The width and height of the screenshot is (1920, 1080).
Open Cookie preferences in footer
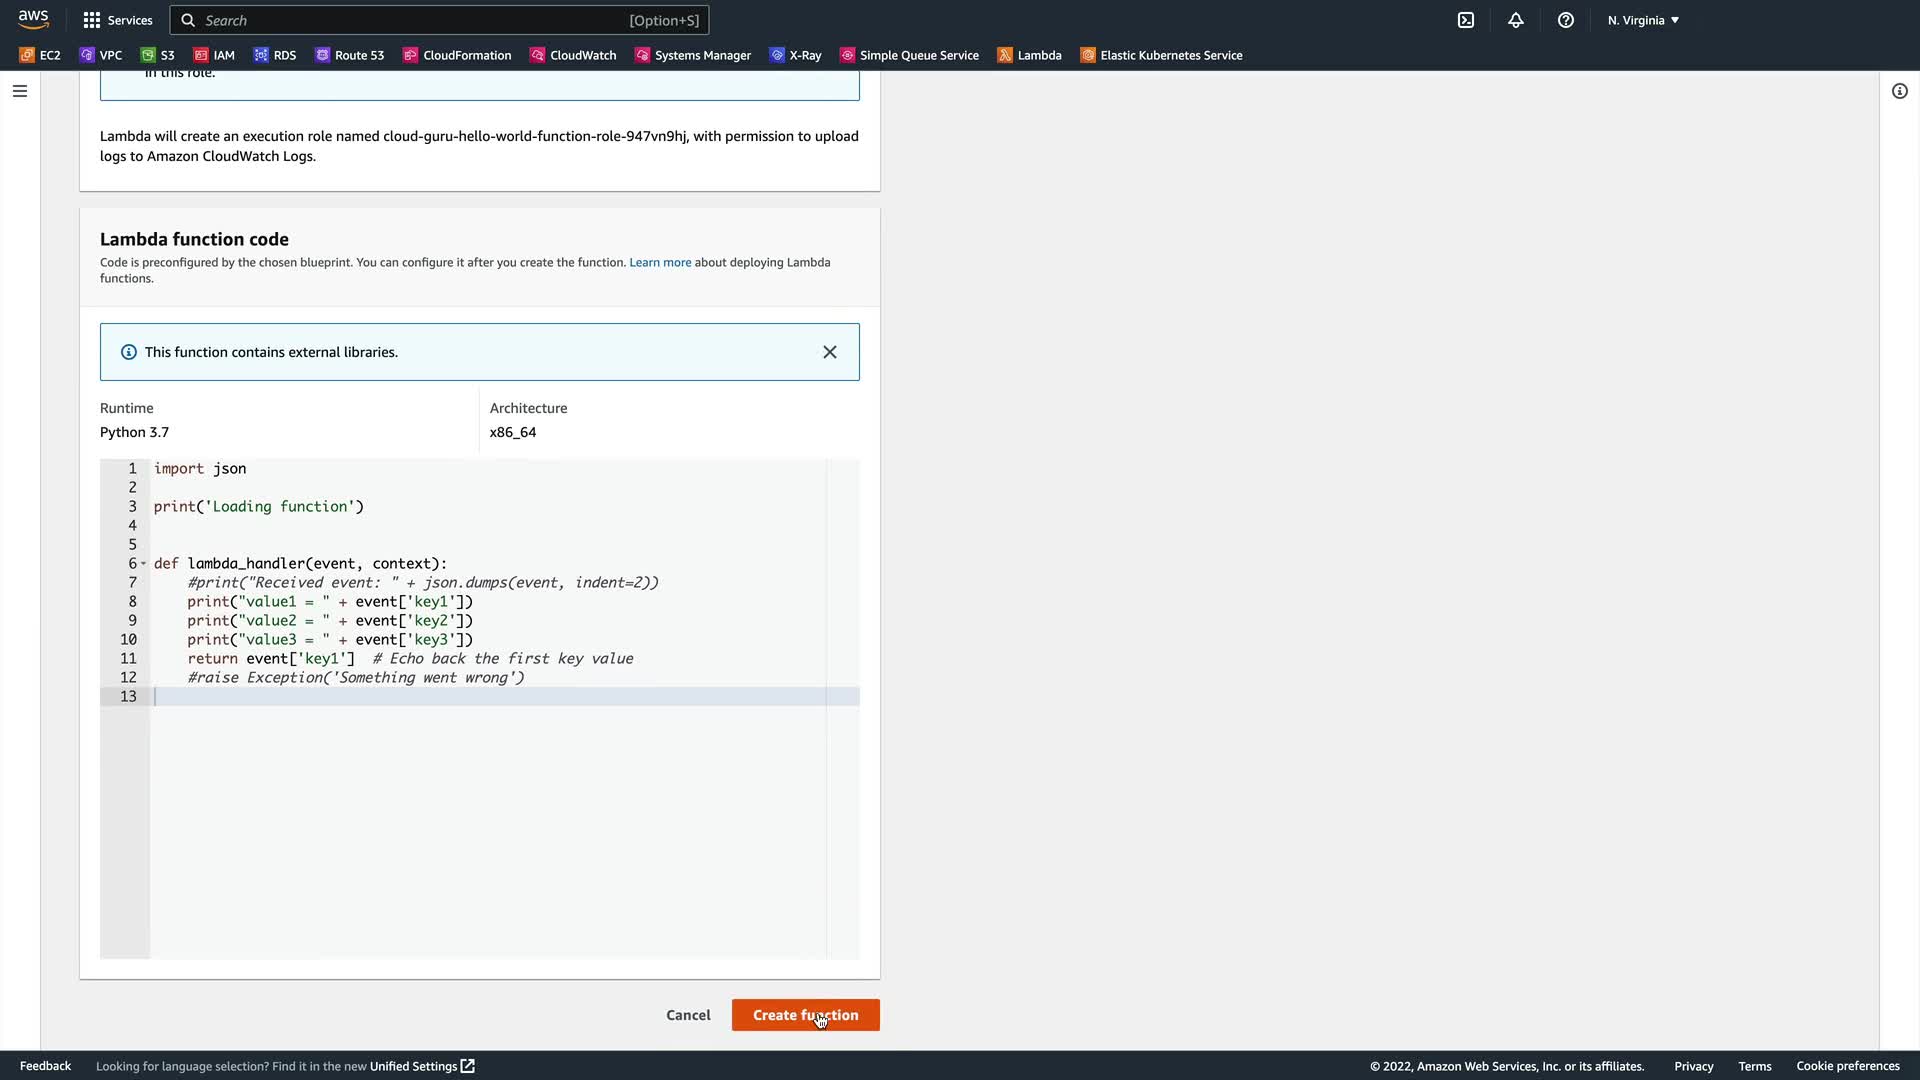tap(1847, 1066)
